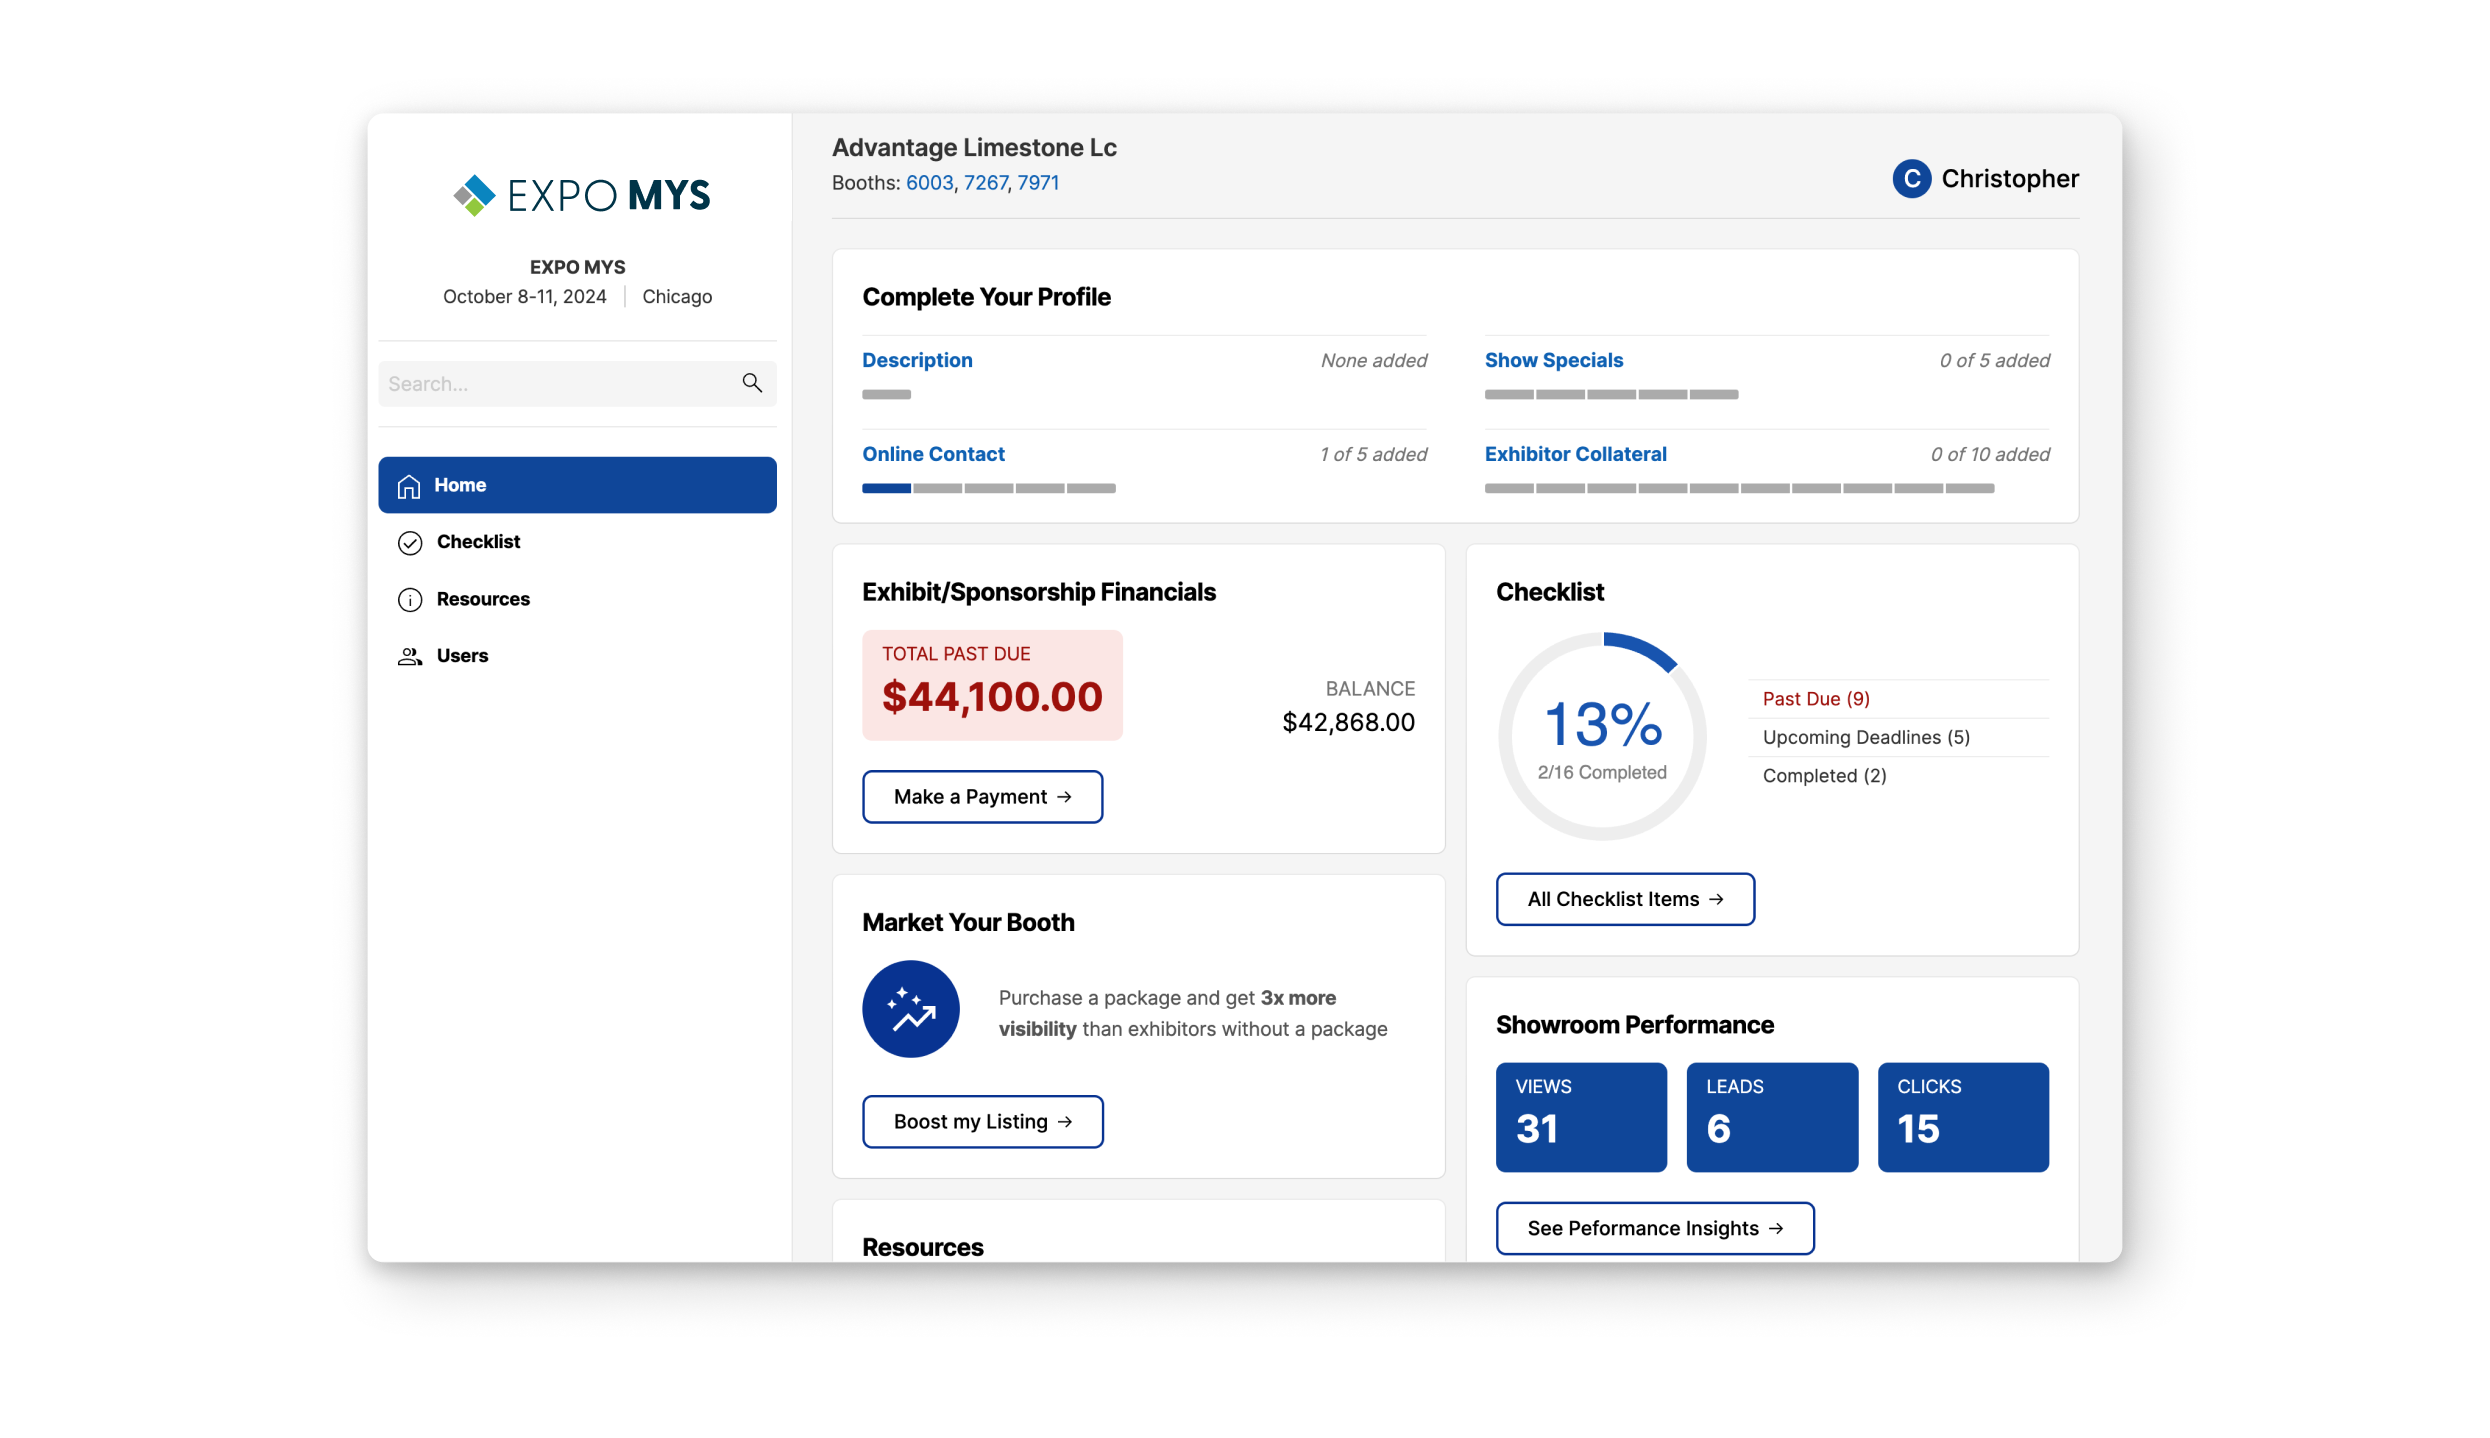Click the Checklist checkmark circle icon
The width and height of the screenshot is (2490, 1438).
[x=410, y=543]
